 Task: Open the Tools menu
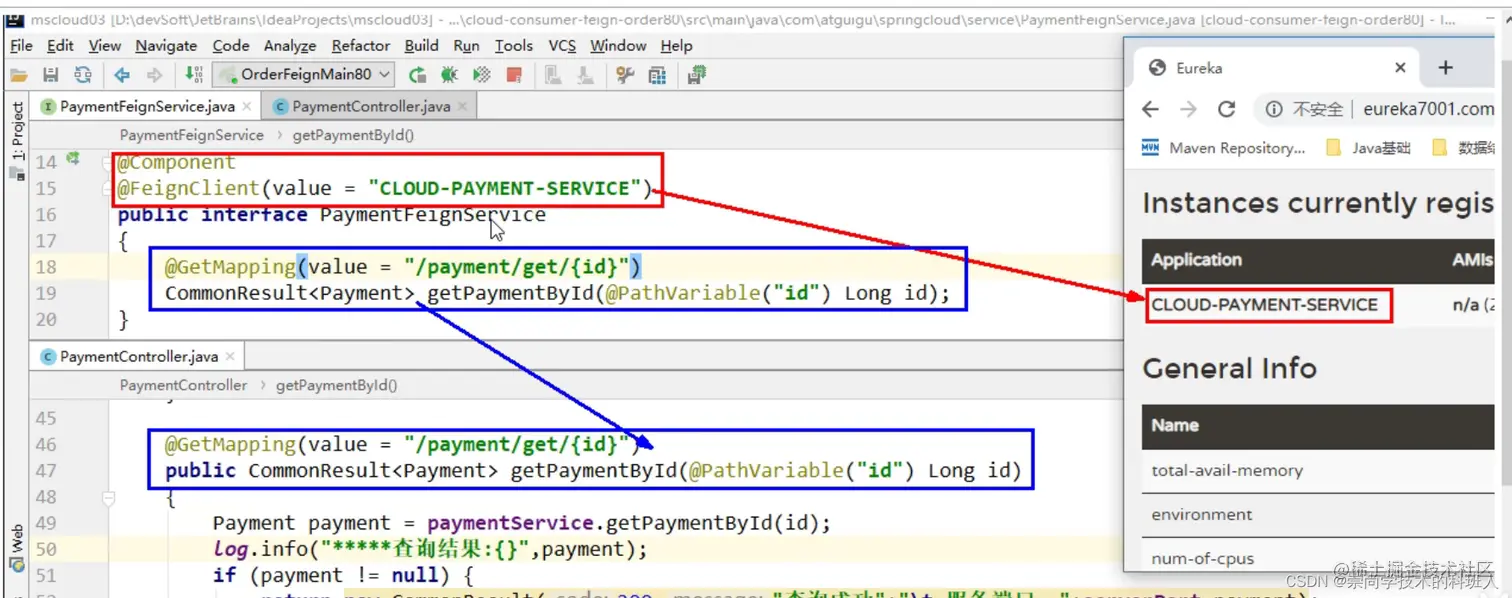pos(514,45)
